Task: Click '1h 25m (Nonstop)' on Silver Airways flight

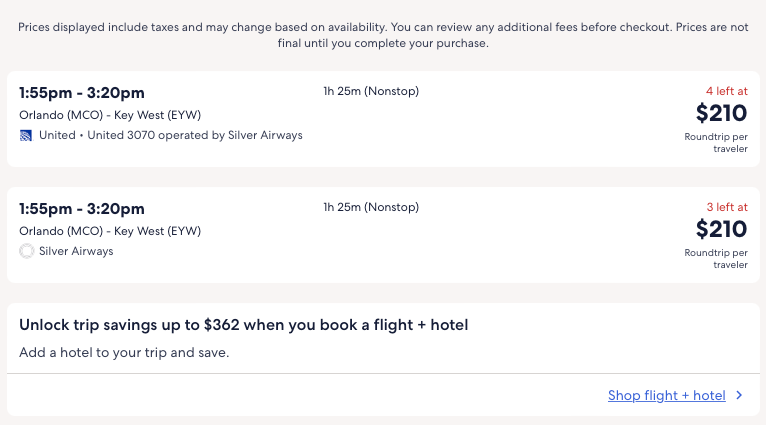Action: point(371,208)
